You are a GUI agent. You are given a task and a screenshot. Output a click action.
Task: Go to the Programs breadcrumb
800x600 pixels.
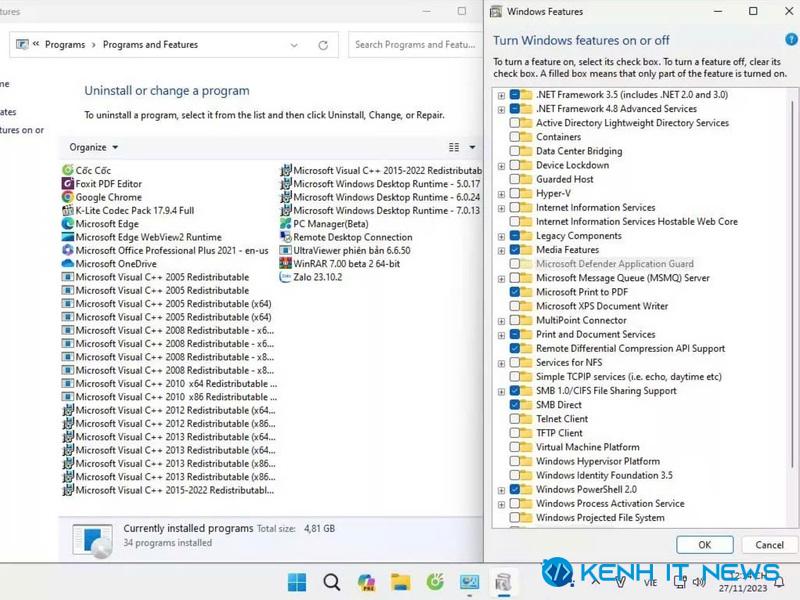pyautogui.click(x=65, y=44)
